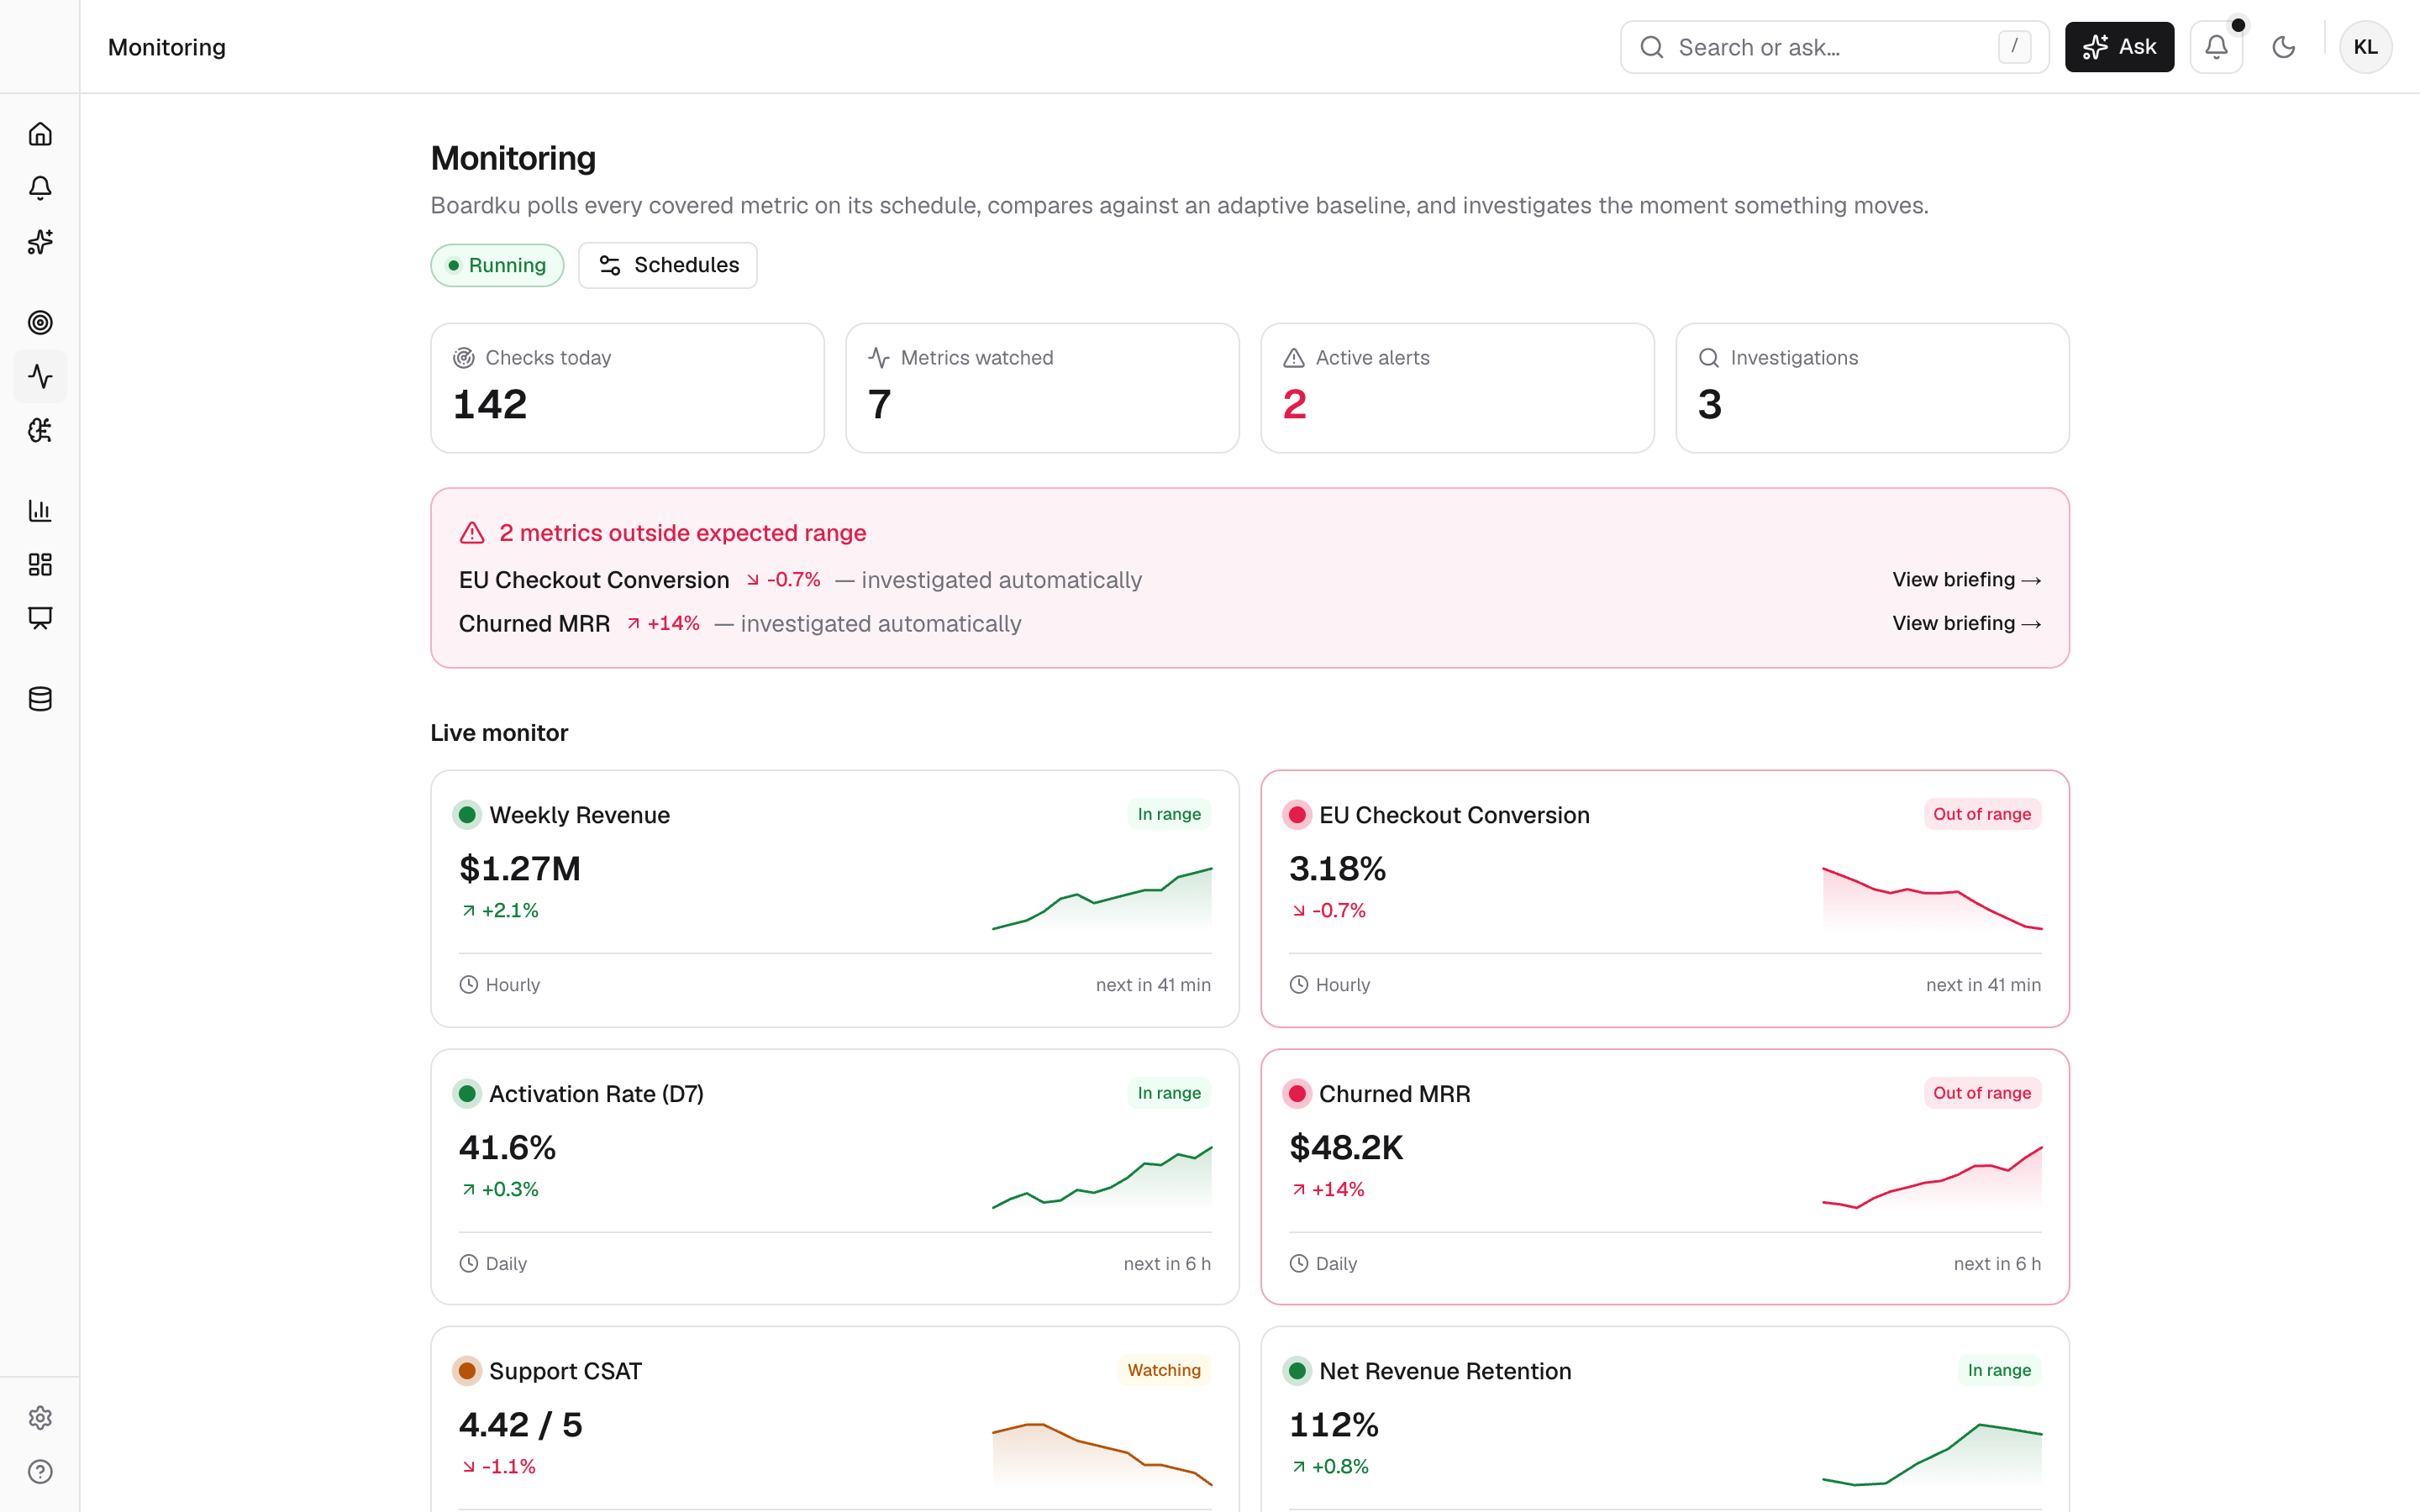Click EU Checkout Conversion in alert banner

(594, 580)
